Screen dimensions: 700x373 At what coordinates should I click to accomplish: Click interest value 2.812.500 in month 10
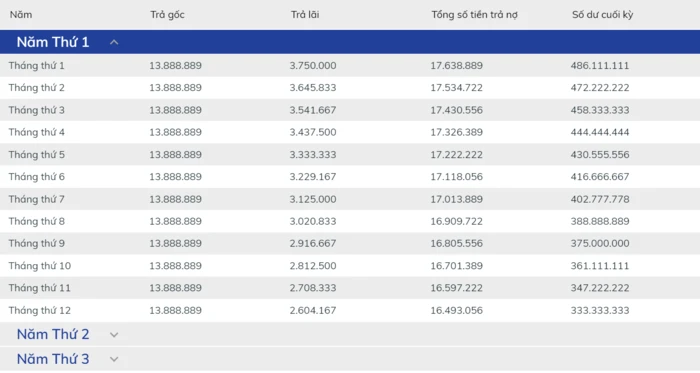tap(313, 265)
